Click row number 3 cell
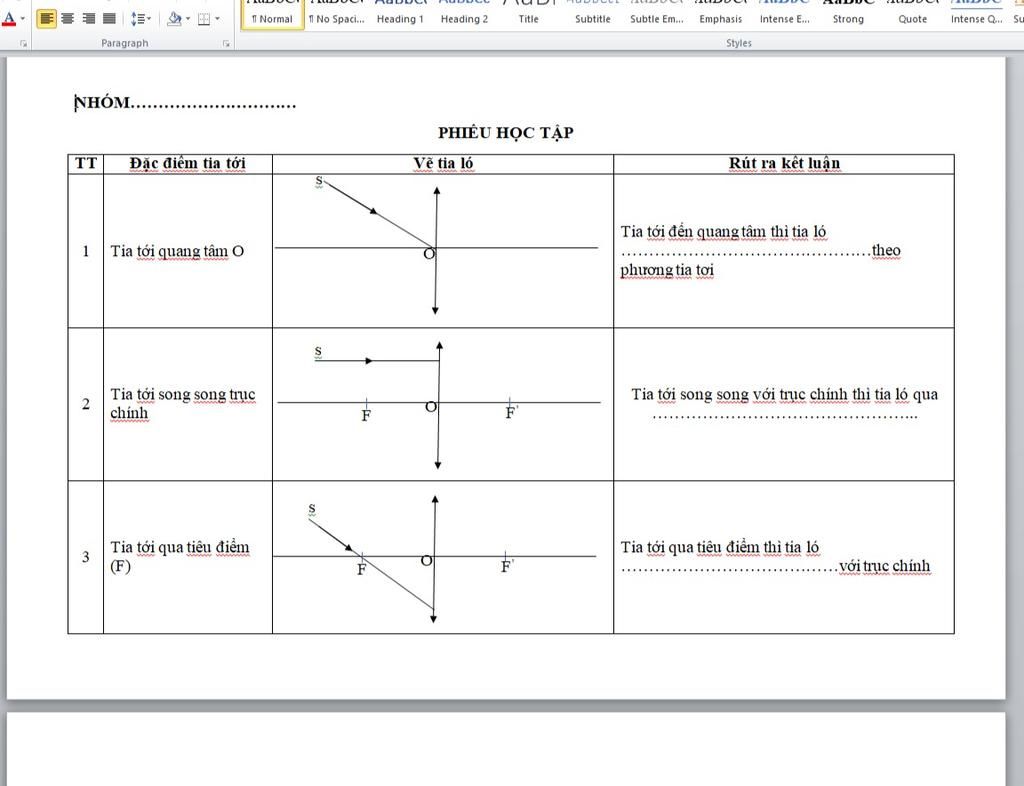Screen dimensions: 1024x786 pyautogui.click(x=86, y=557)
